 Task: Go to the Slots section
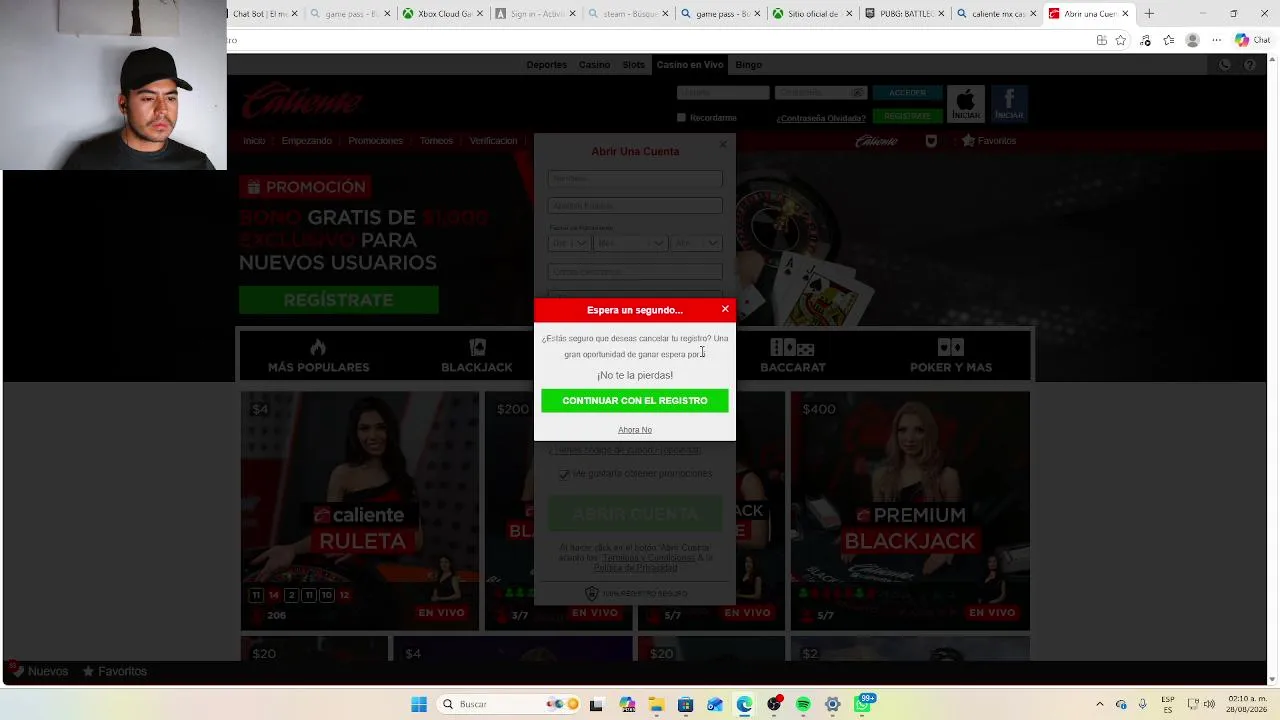(x=633, y=65)
